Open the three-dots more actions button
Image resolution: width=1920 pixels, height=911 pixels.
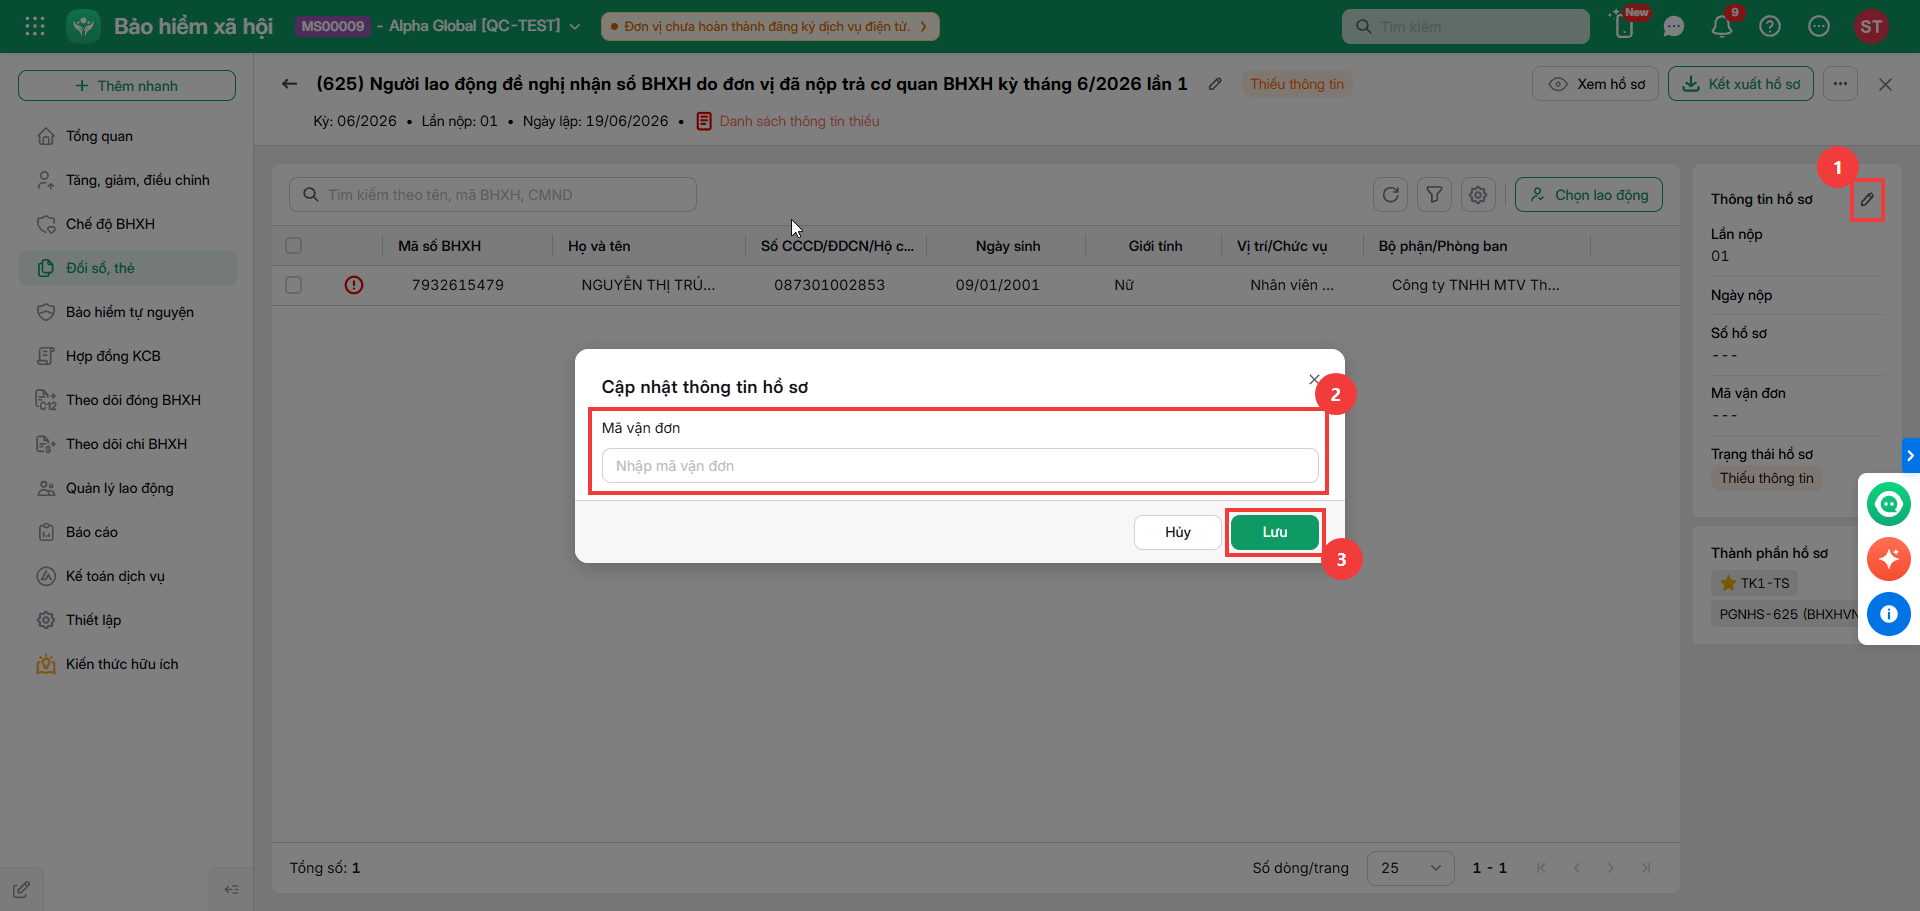[x=1840, y=84]
